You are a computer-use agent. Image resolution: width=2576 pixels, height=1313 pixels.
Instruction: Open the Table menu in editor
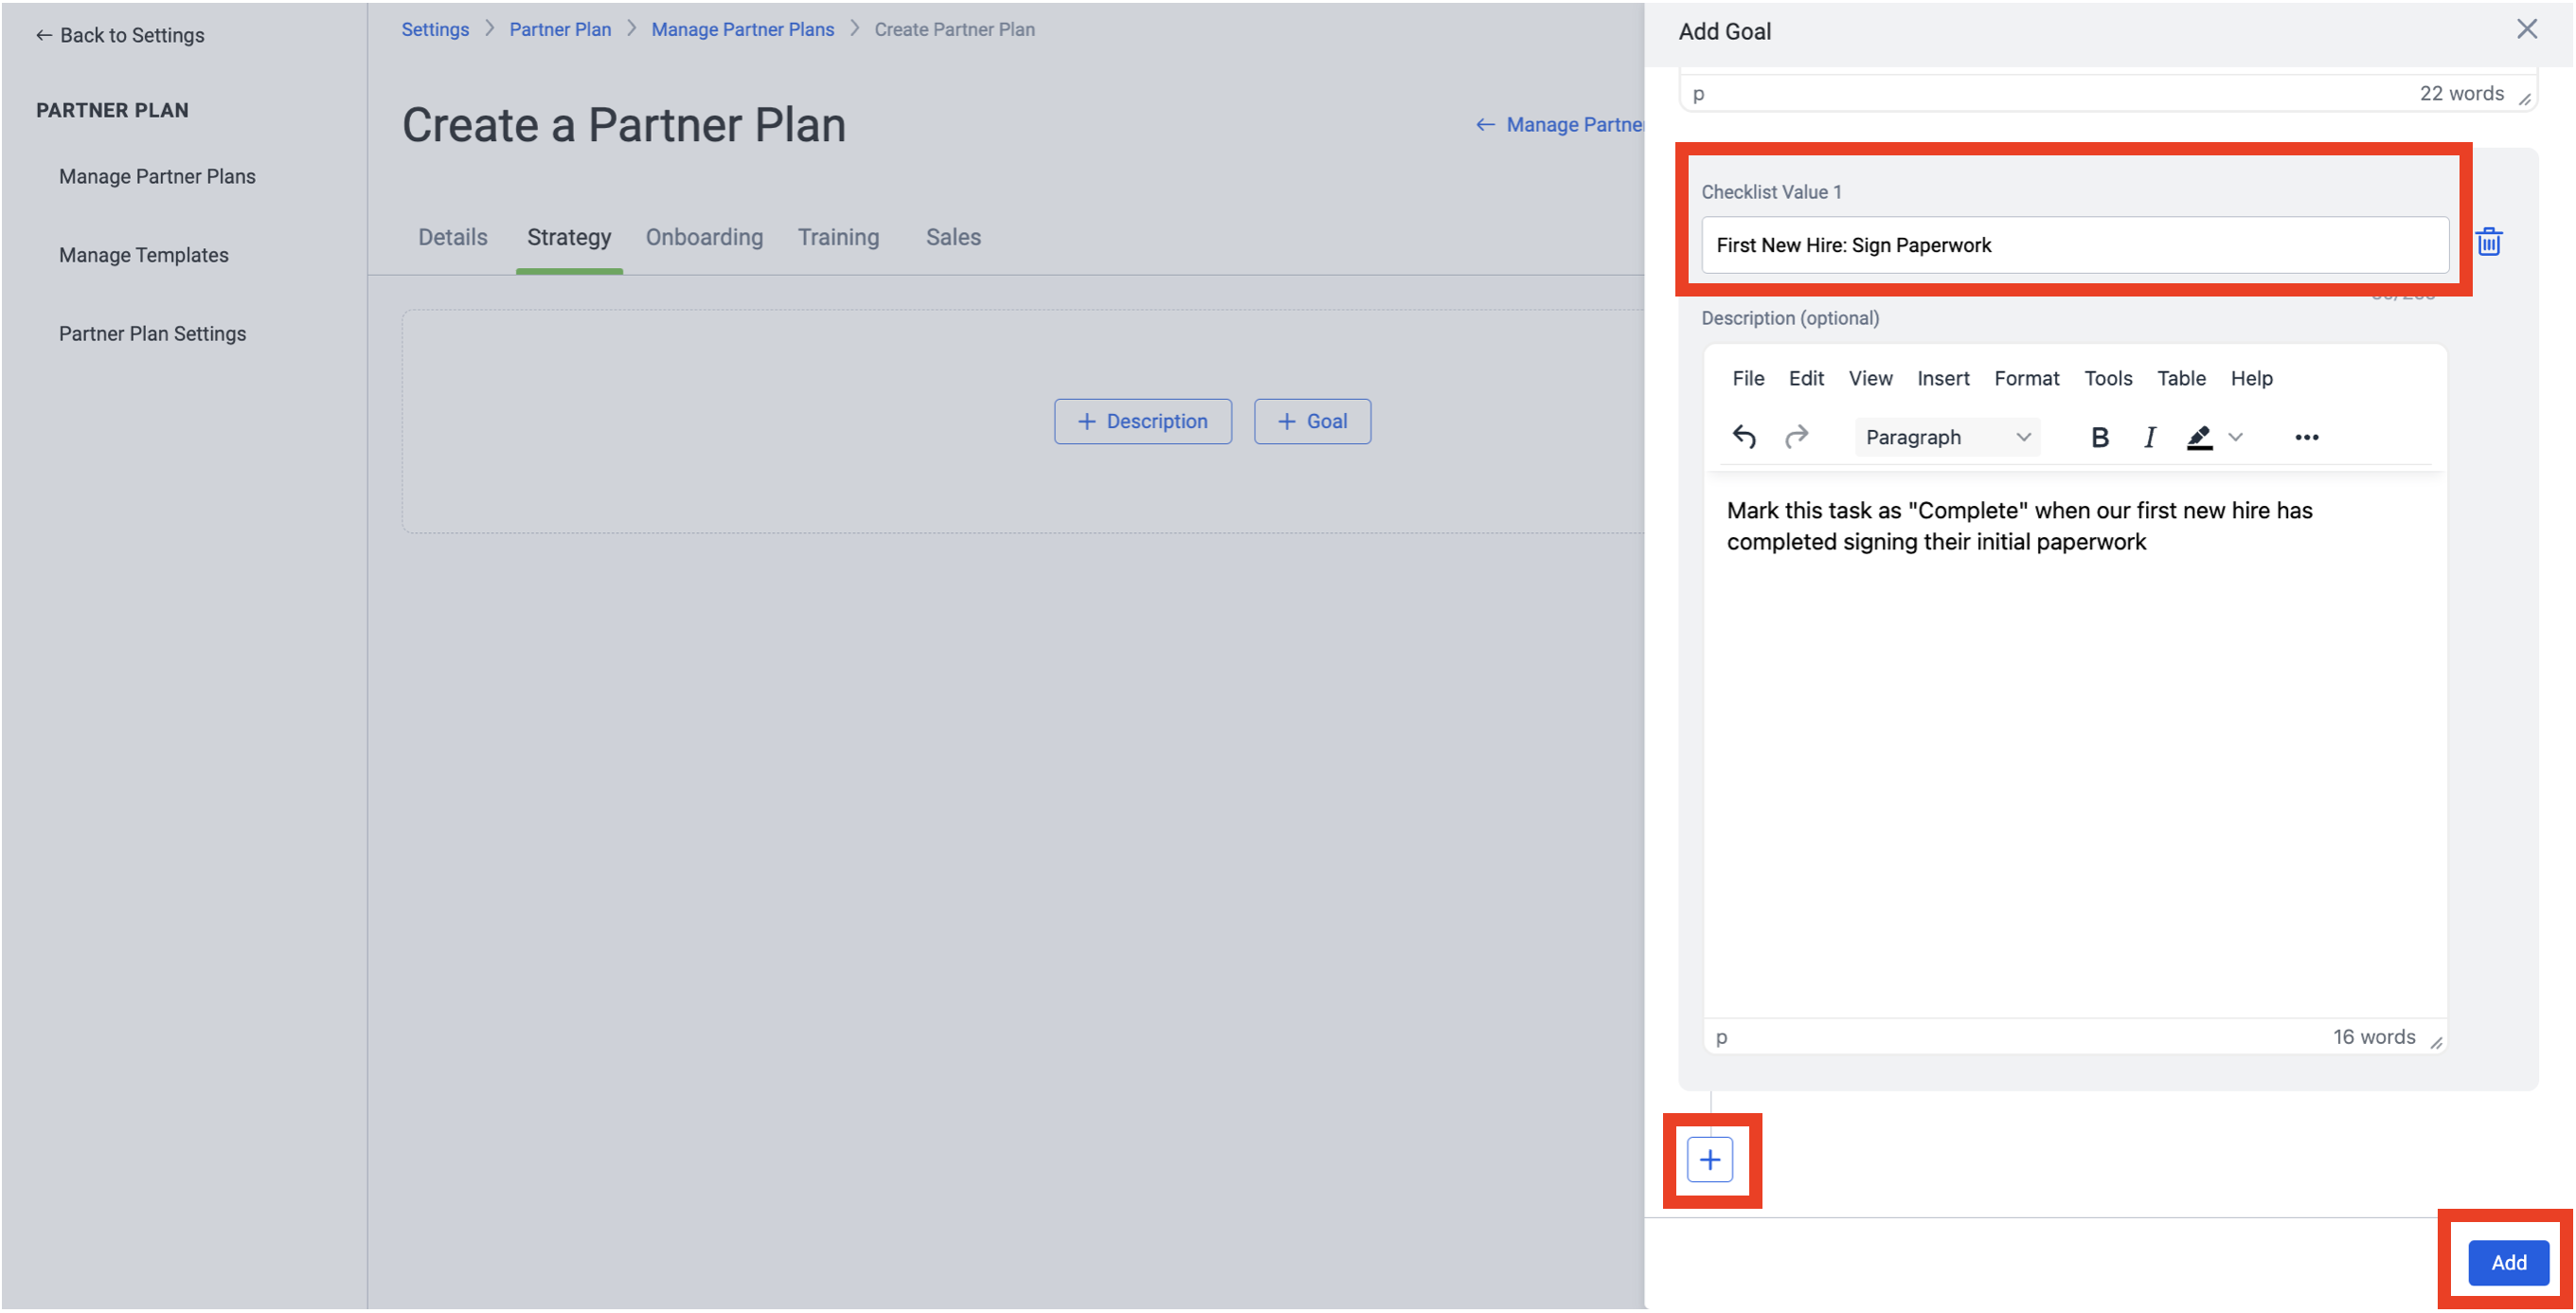[2180, 378]
